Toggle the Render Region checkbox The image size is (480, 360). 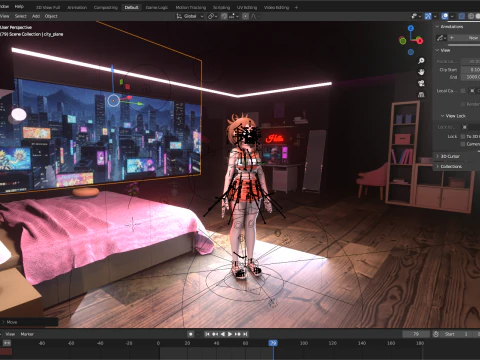point(463,104)
